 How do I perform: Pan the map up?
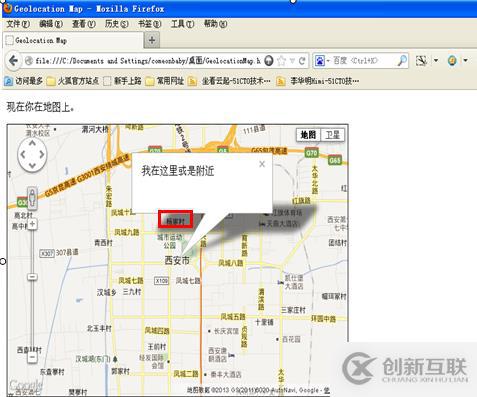(x=32, y=144)
